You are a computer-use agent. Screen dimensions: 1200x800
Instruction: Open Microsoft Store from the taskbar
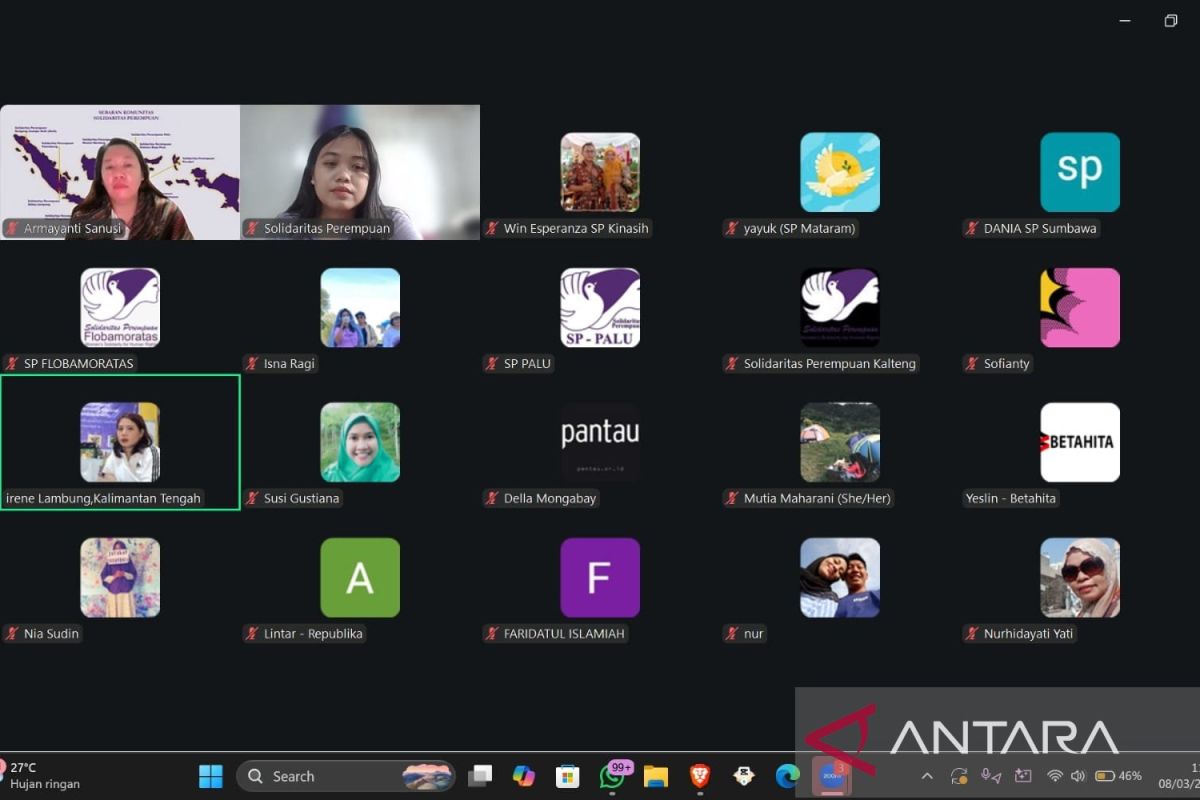pos(568,776)
